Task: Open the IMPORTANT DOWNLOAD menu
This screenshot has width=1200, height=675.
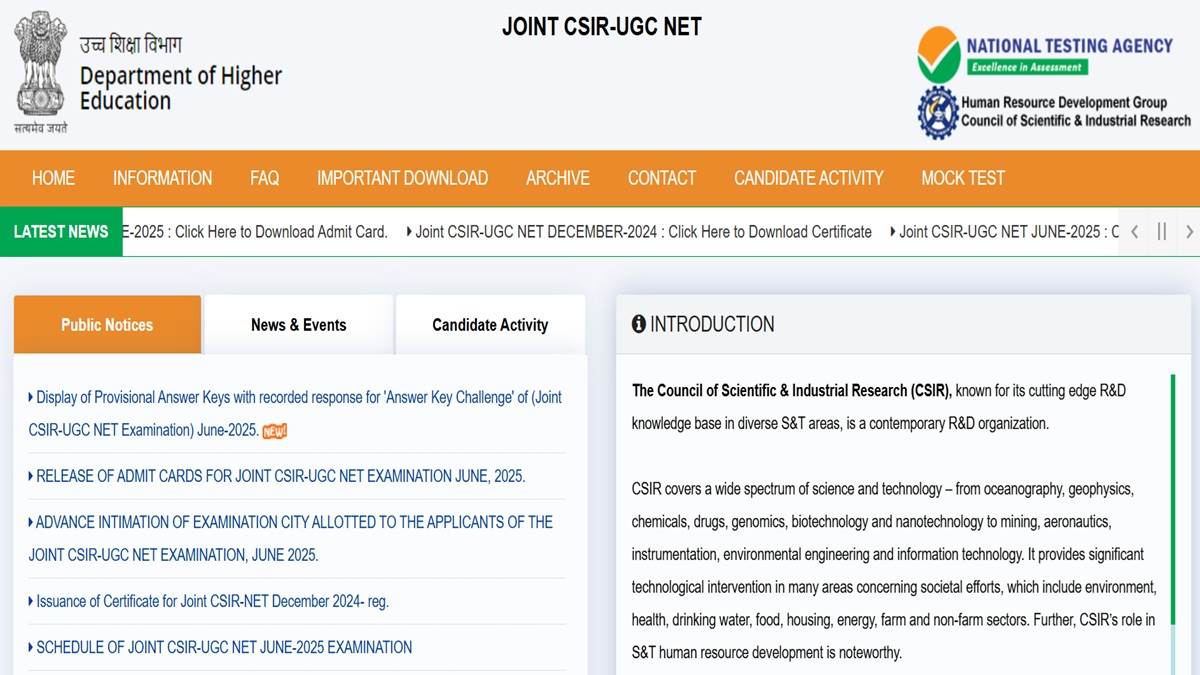Action: (x=402, y=178)
